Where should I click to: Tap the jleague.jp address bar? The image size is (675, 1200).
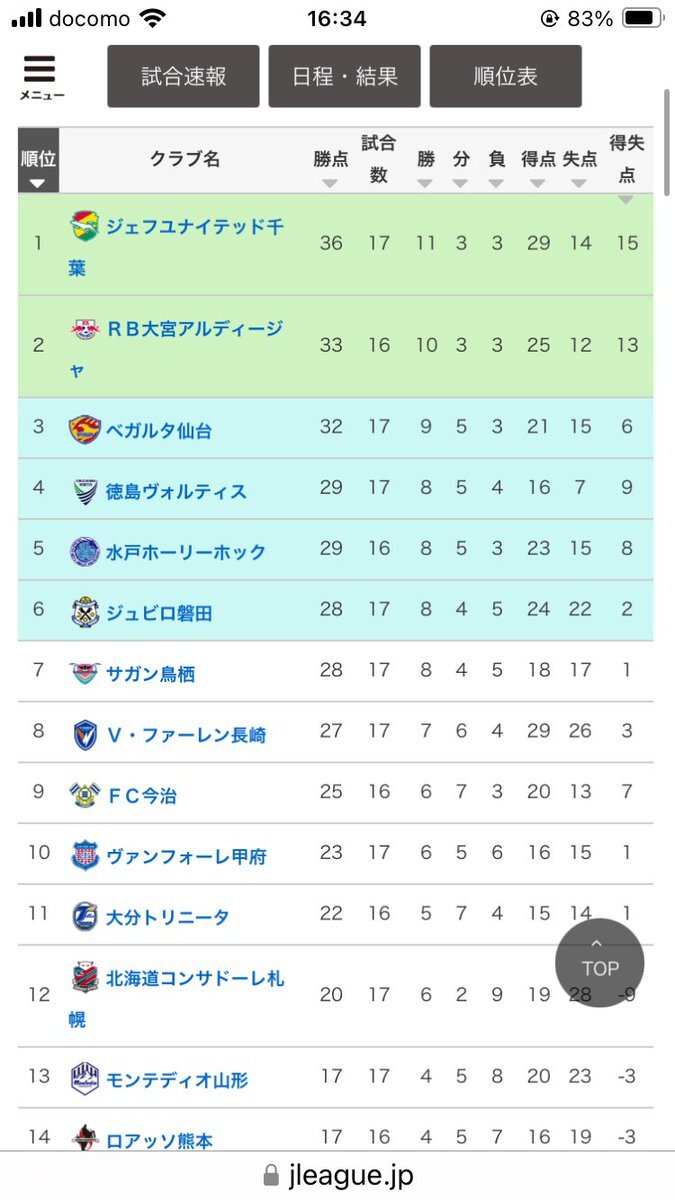[x=337, y=1175]
